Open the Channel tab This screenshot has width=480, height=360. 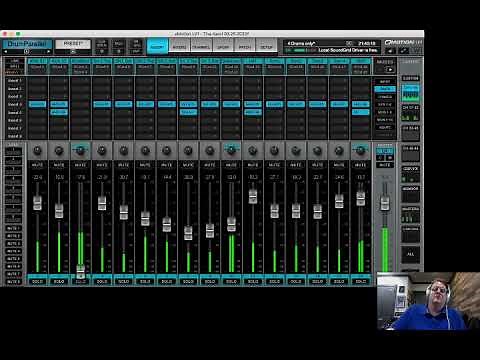point(201,46)
